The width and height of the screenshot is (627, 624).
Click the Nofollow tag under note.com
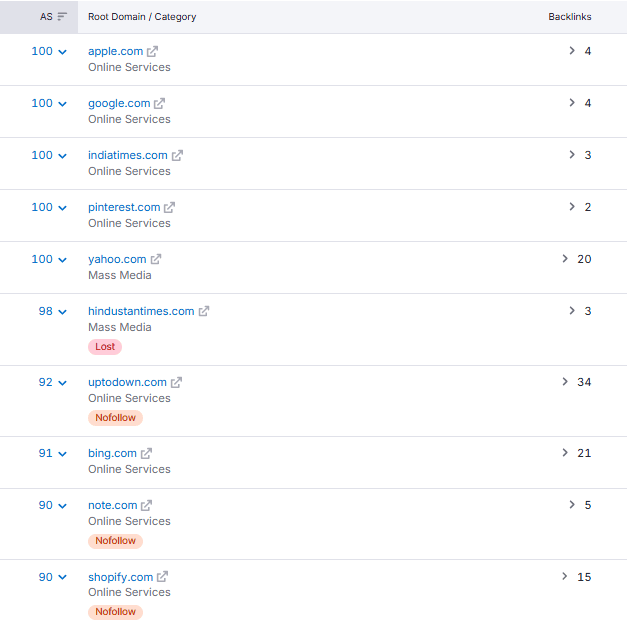(116, 541)
